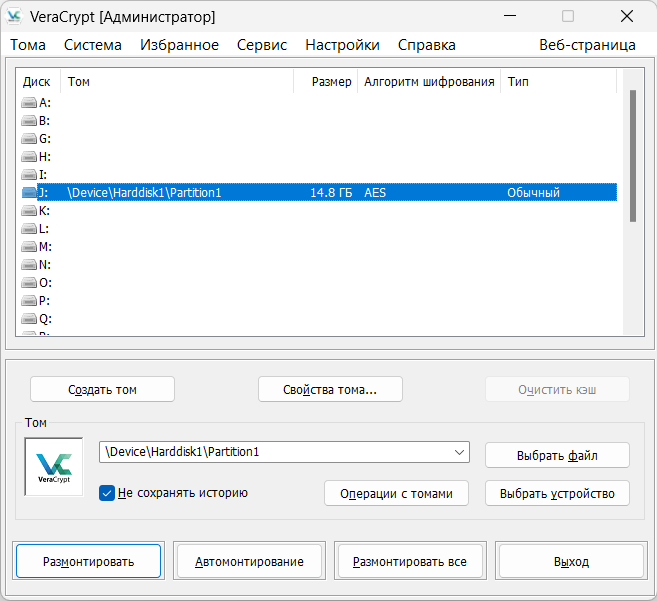
Task: Click the drive P: icon
Action: [29, 300]
